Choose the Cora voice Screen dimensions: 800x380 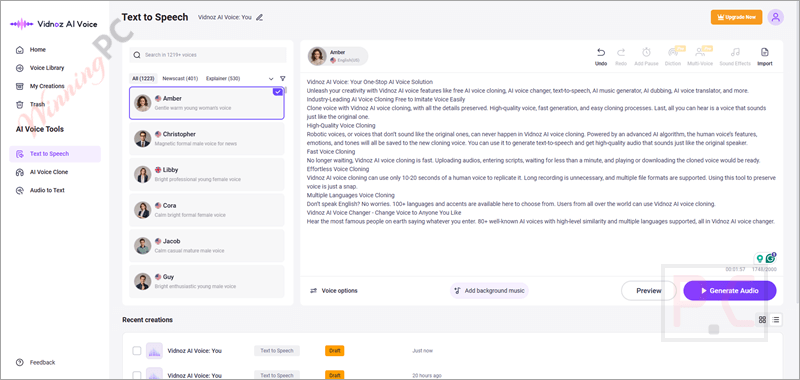click(207, 210)
